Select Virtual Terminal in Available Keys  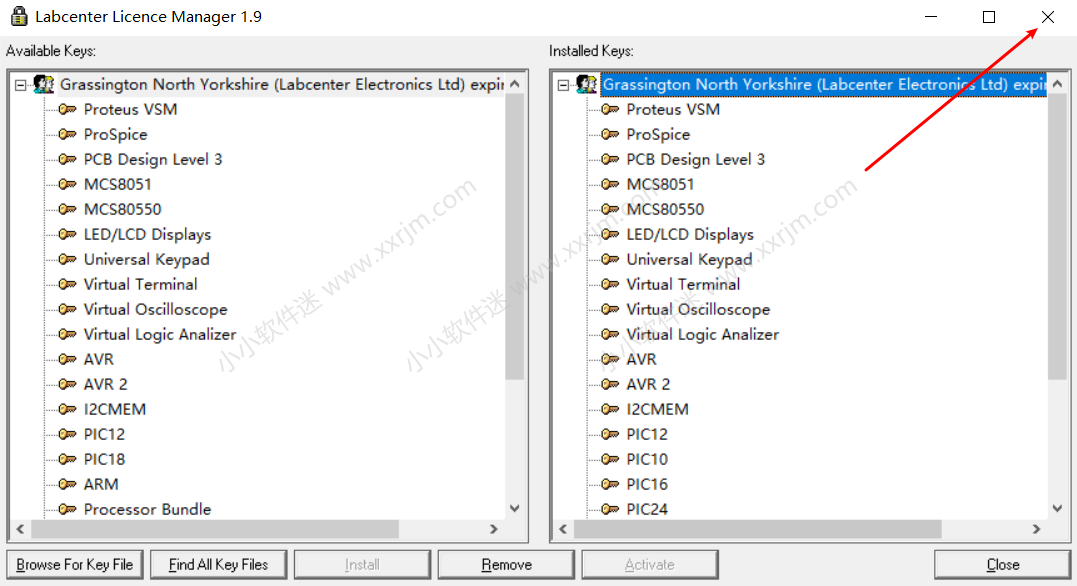[140, 284]
